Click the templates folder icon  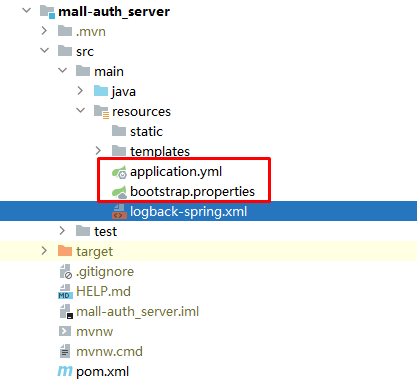(x=119, y=151)
